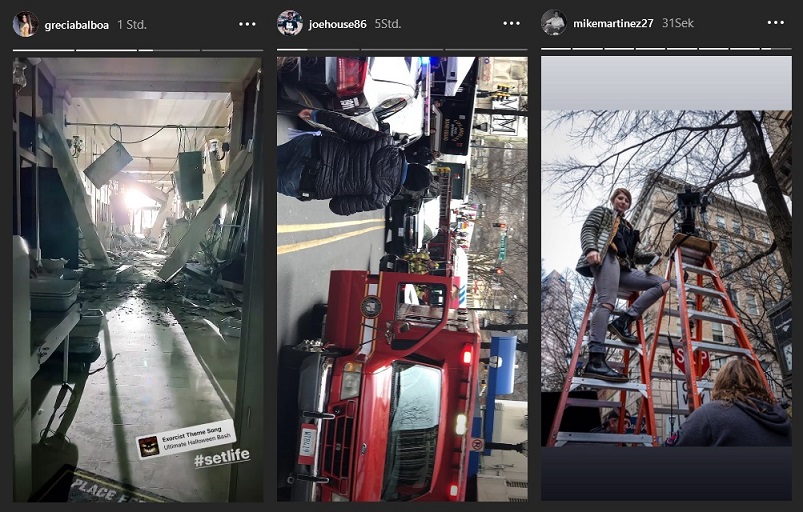Image resolution: width=803 pixels, height=512 pixels.
Task: Open more options for mikemartinez27's story
Action: point(775,23)
